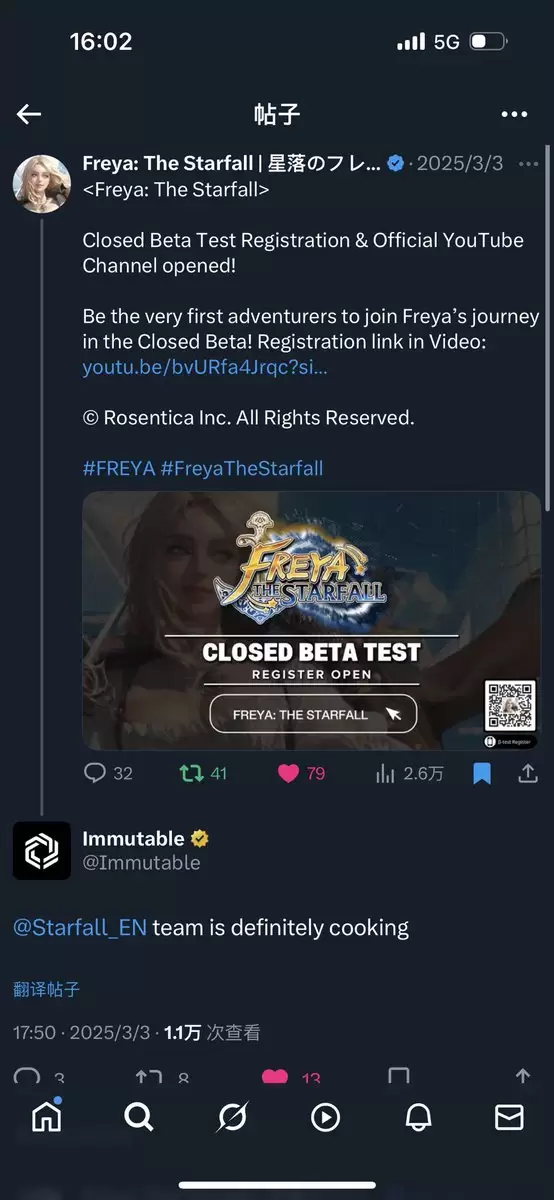Toggle like on post with 79 likes
554x1200 pixels.
(x=301, y=773)
